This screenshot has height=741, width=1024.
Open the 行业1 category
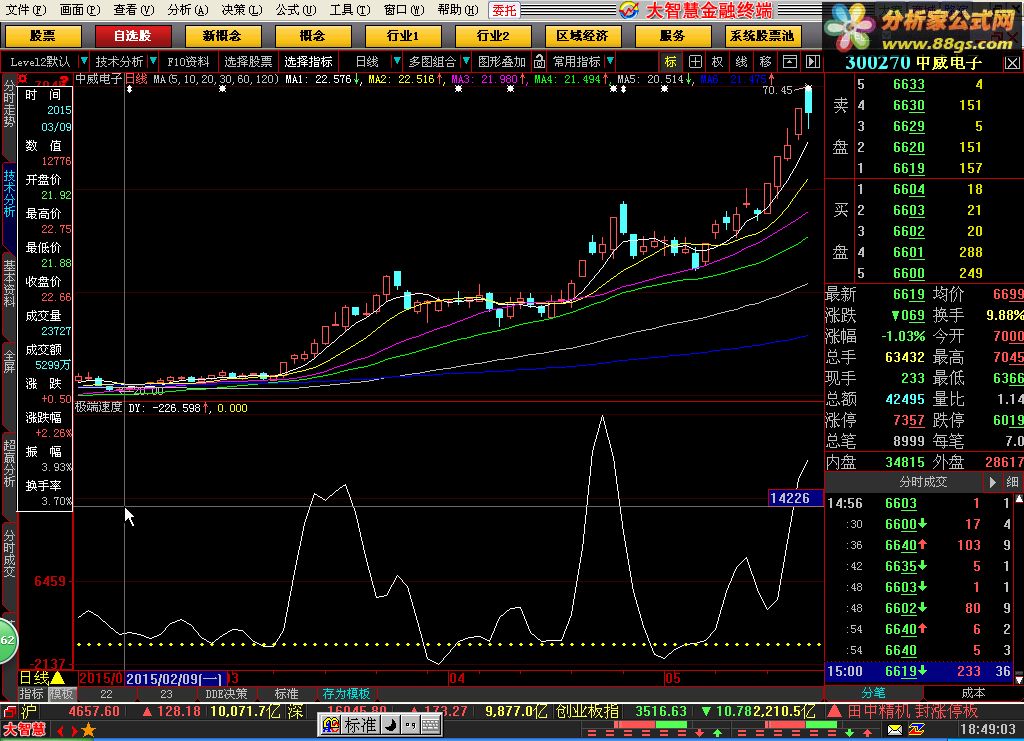point(402,36)
